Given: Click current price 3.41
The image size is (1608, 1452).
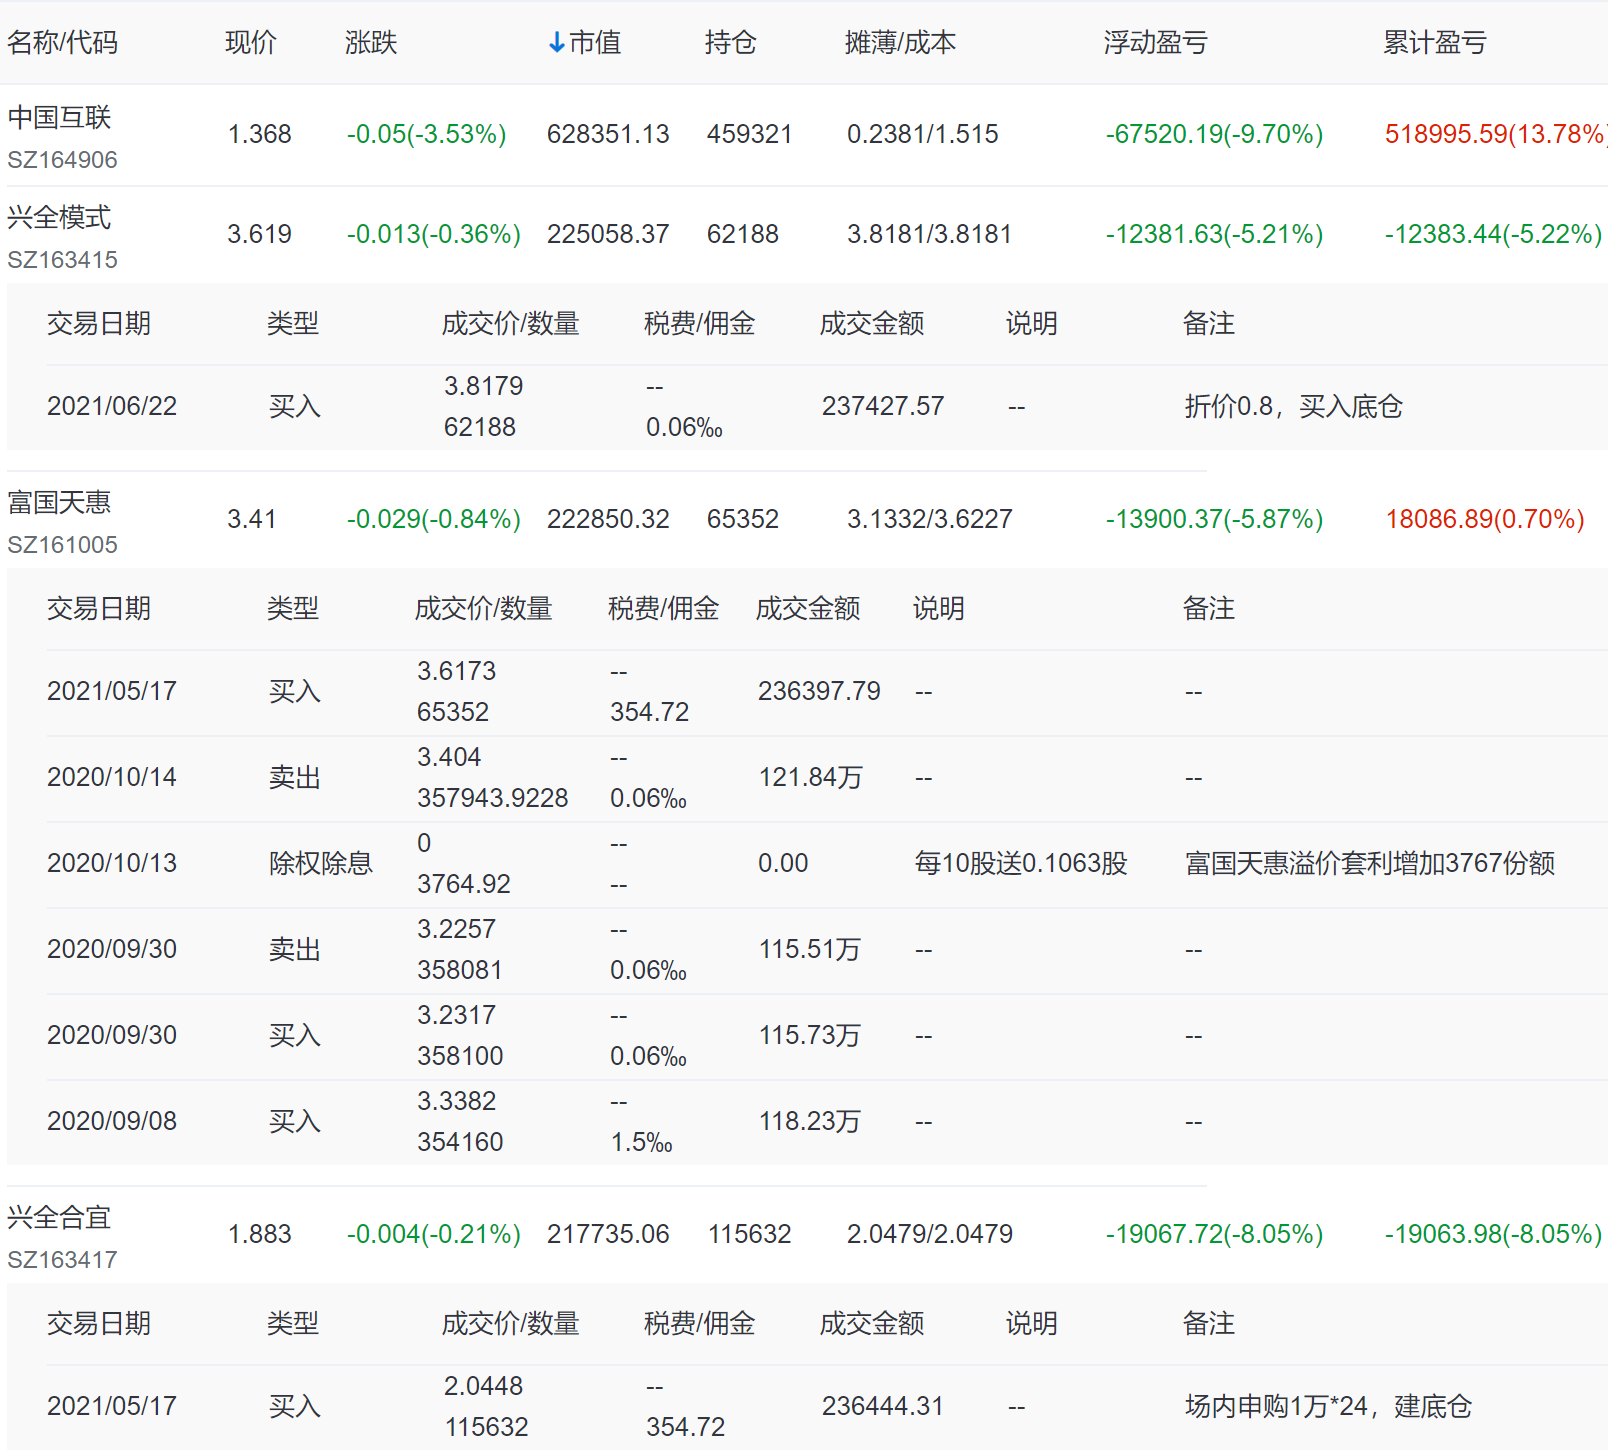Looking at the screenshot, I should [x=252, y=519].
